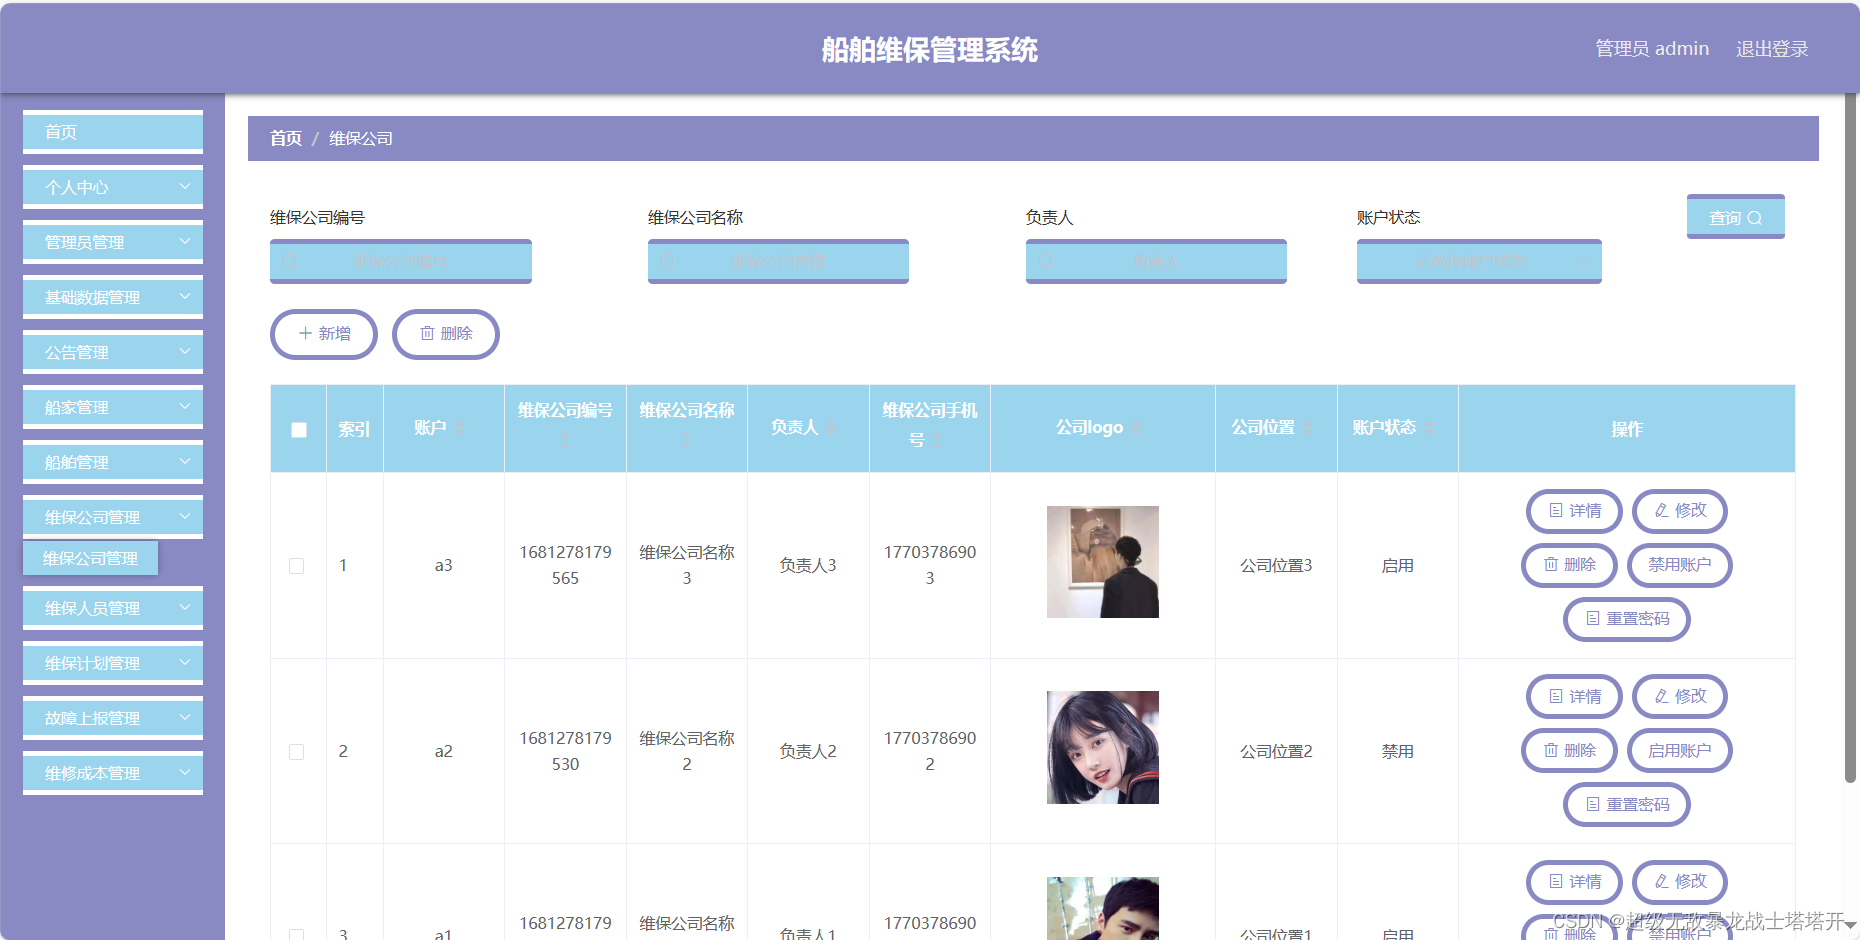Image resolution: width=1860 pixels, height=940 pixels.
Task: Sort by 维保公司编号 column arrows
Action: [565, 440]
